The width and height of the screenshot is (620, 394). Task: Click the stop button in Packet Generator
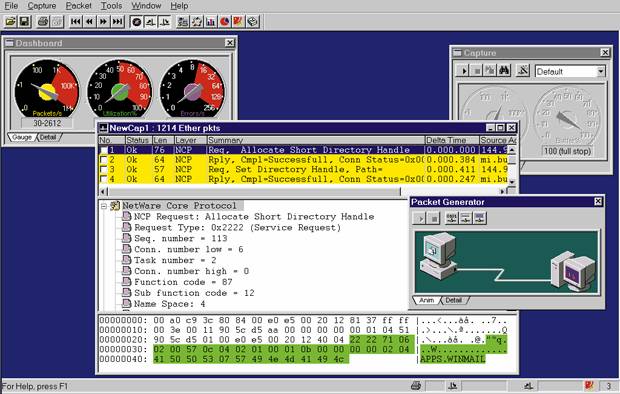coord(434,218)
